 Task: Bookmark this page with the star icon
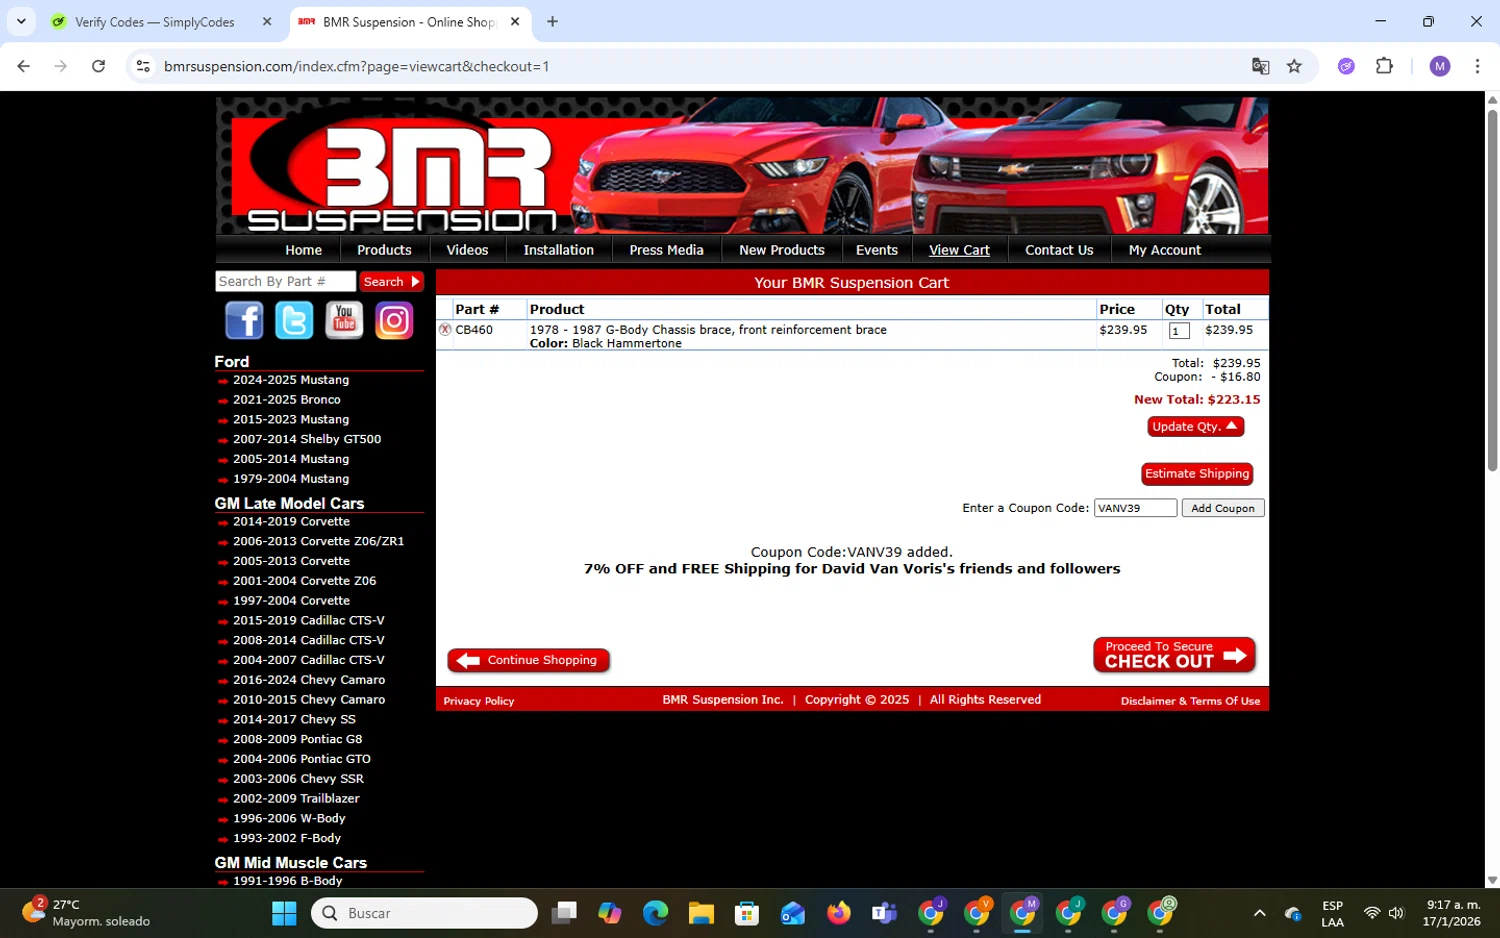pyautogui.click(x=1294, y=66)
